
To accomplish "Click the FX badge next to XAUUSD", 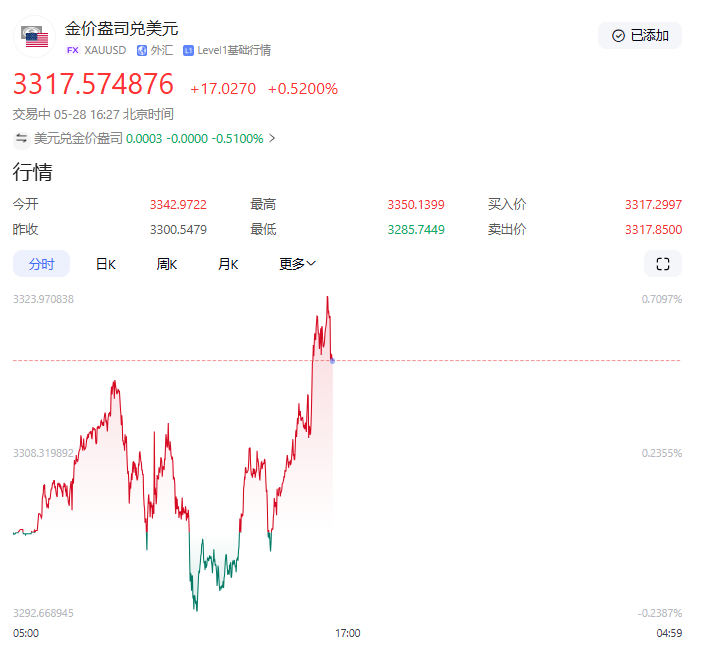I will tap(72, 50).
